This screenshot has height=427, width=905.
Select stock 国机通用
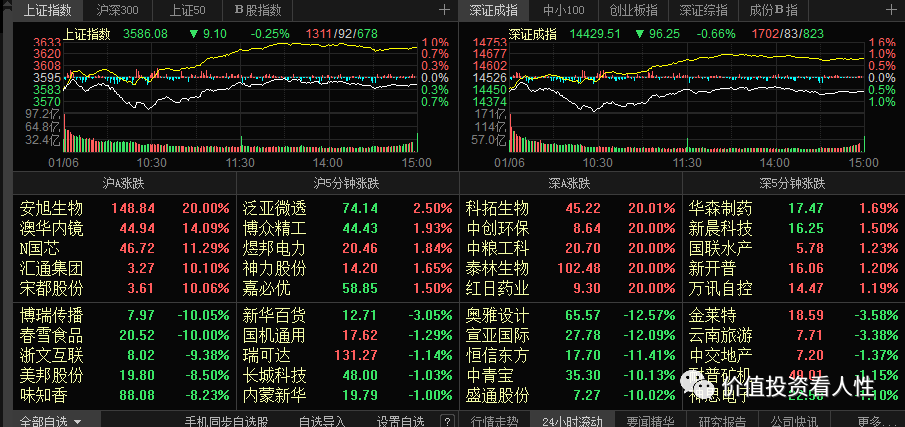275,335
